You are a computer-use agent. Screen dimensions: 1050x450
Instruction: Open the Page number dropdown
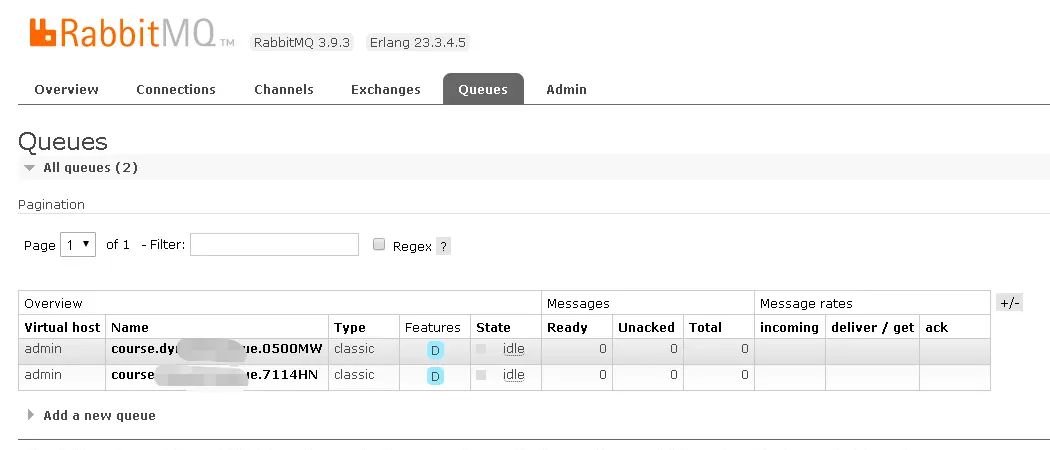pyautogui.click(x=78, y=245)
